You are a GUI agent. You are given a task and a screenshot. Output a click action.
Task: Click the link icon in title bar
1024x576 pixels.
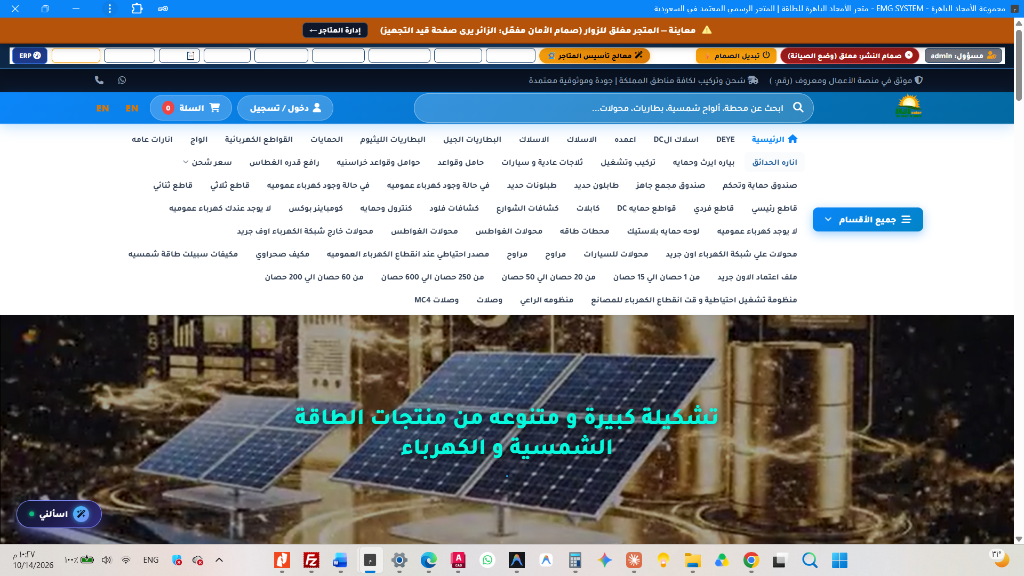(x=163, y=8)
